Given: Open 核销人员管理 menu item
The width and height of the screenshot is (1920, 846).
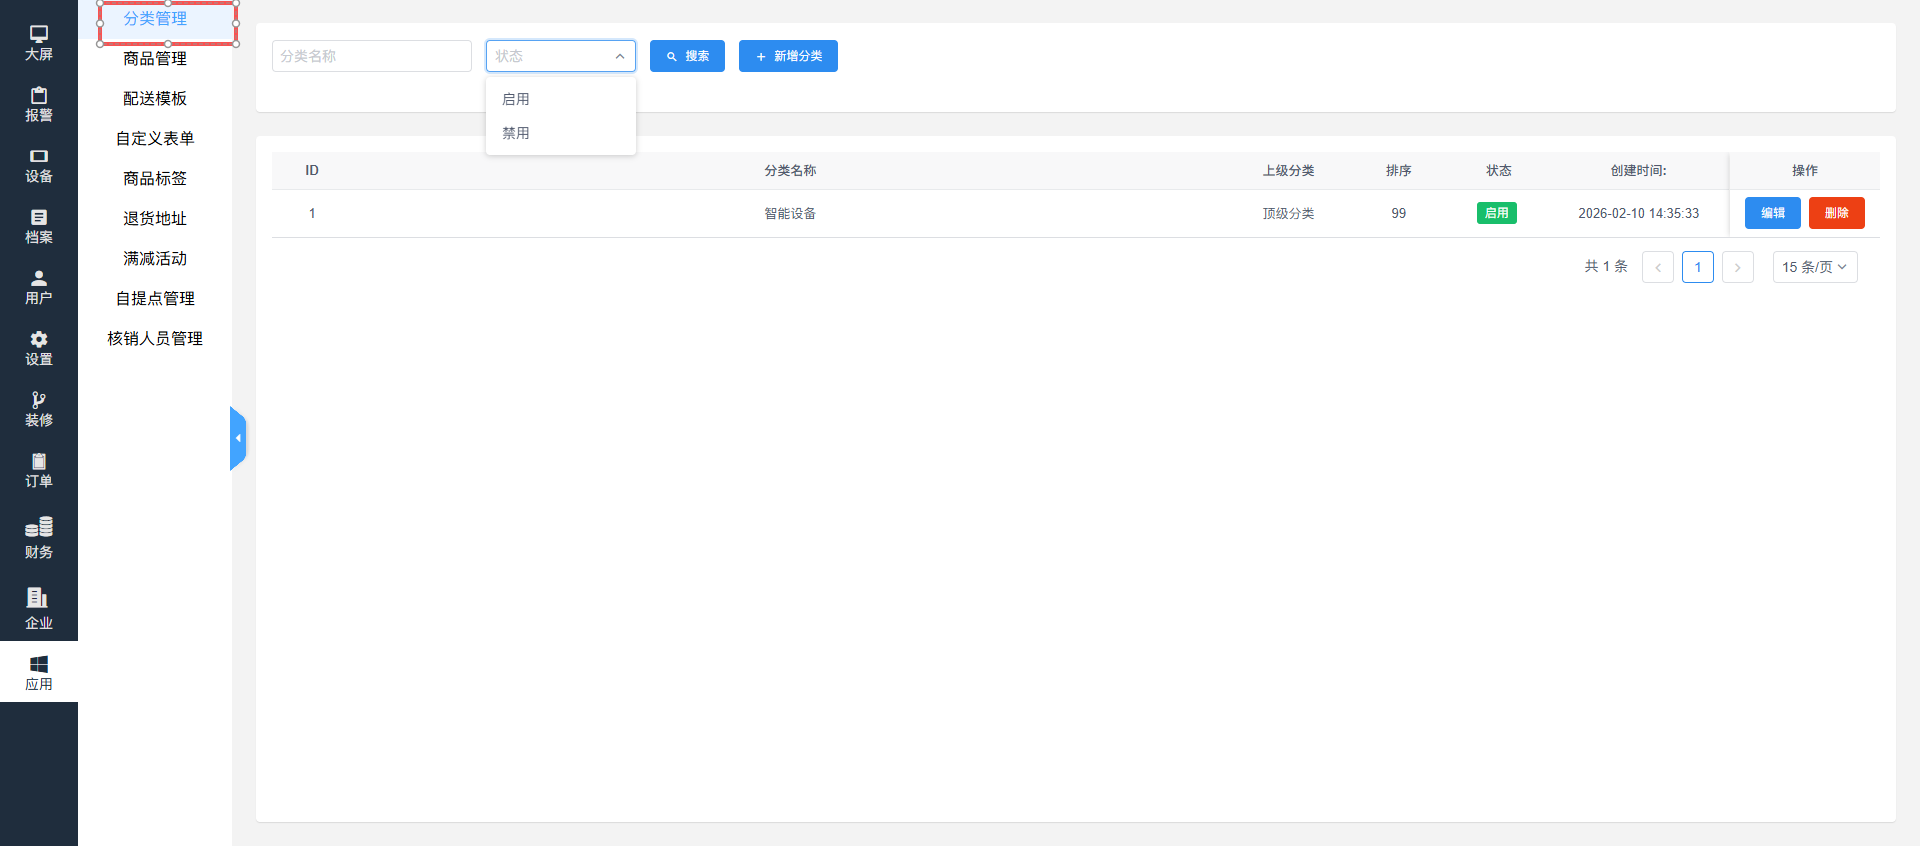Looking at the screenshot, I should [x=155, y=339].
